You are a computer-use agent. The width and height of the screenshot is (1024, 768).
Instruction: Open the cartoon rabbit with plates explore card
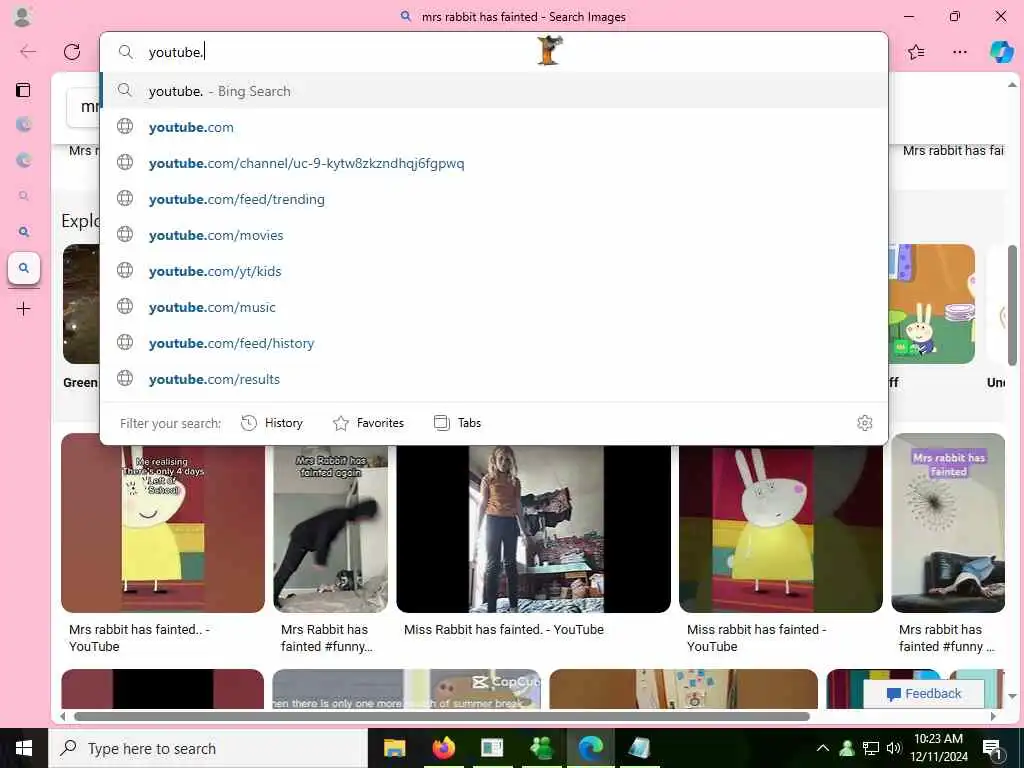932,304
